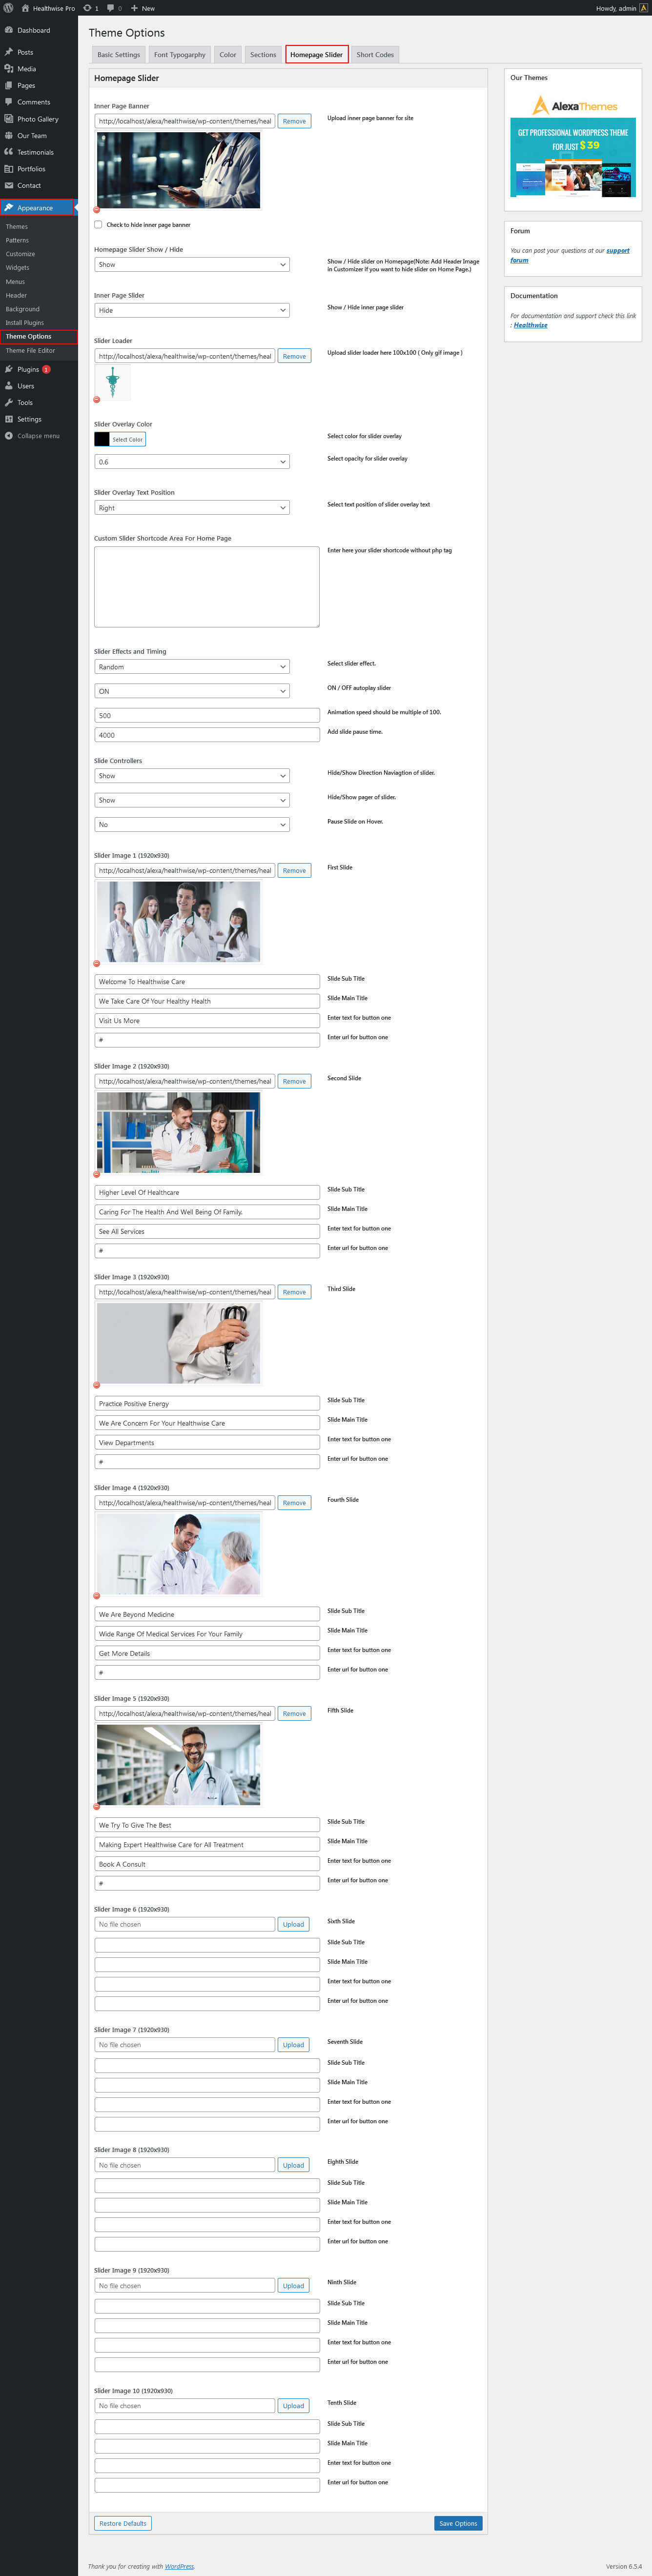This screenshot has width=652, height=2576.
Task: Open the Testimonials icon
Action: point(9,152)
